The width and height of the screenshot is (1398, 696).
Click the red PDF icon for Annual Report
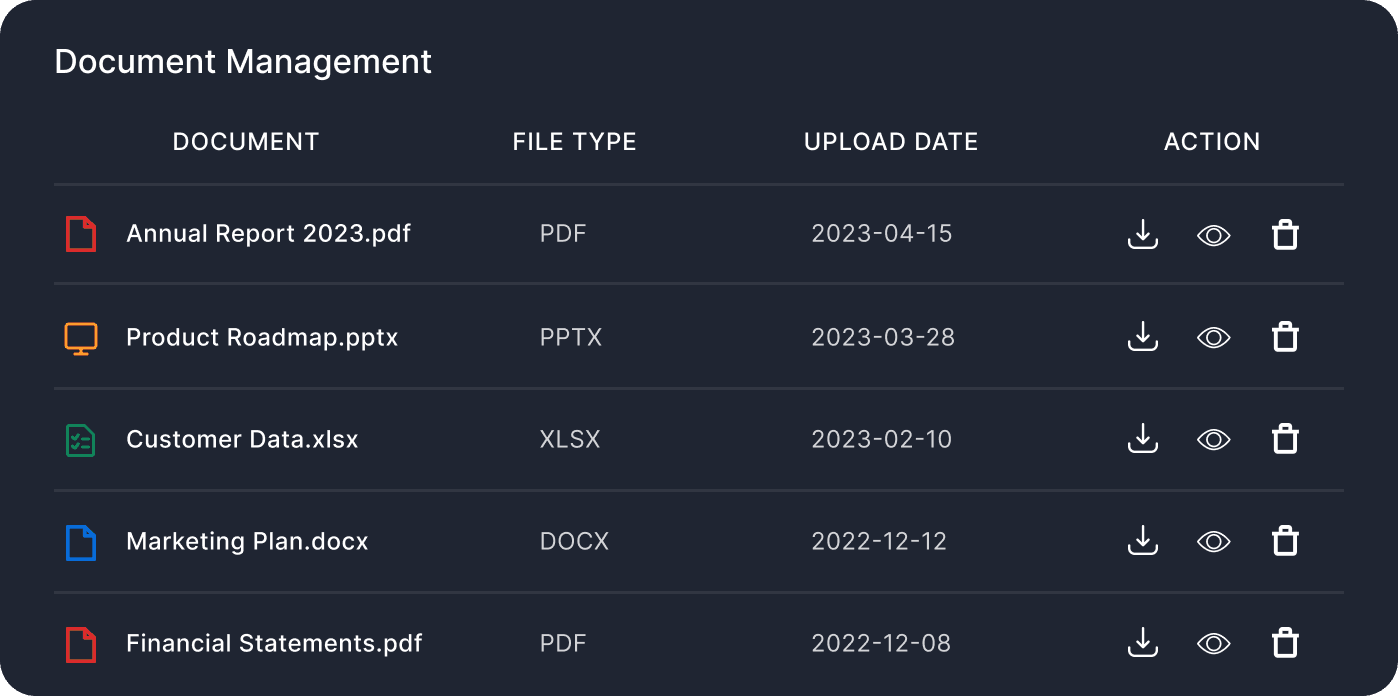(81, 235)
